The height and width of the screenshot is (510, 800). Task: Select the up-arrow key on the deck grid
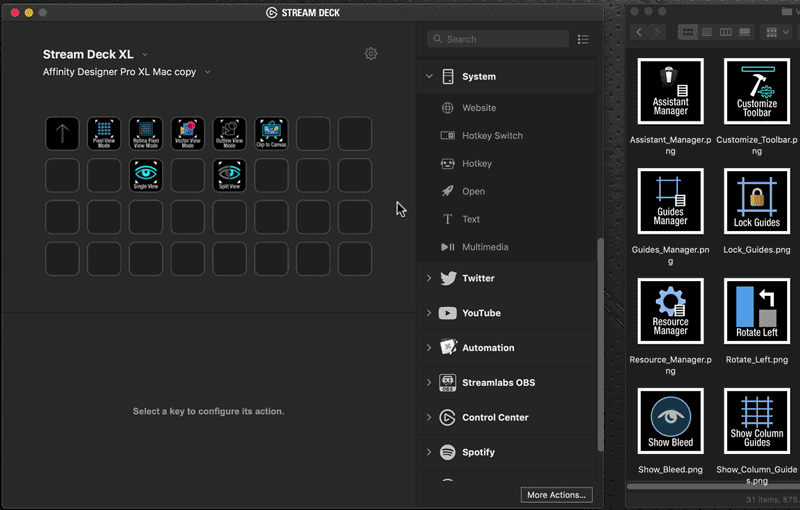[62, 134]
